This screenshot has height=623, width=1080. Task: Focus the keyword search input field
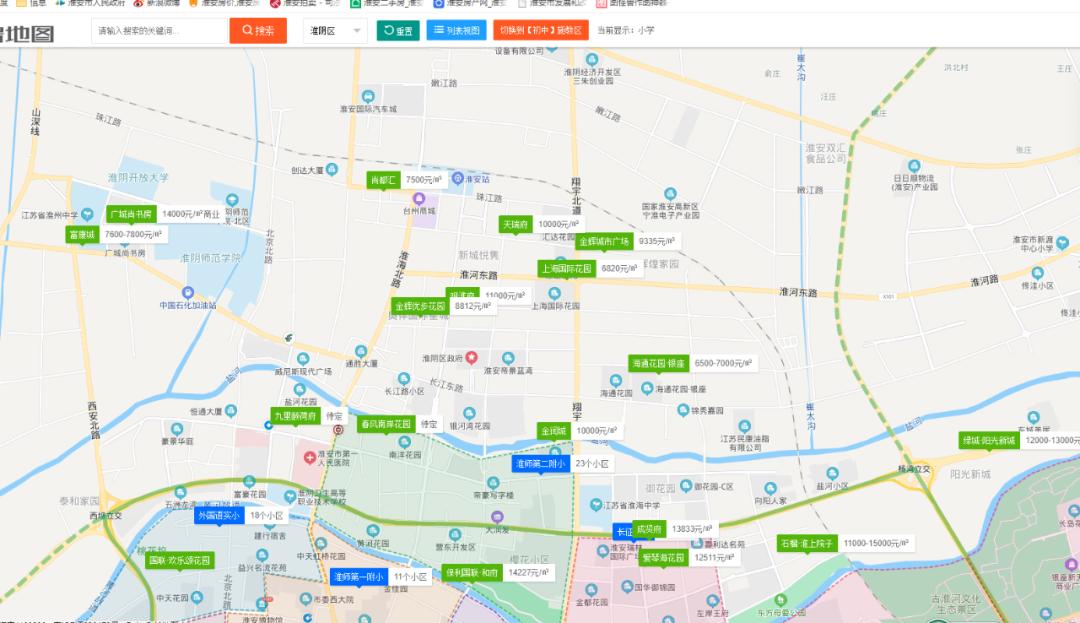click(159, 30)
